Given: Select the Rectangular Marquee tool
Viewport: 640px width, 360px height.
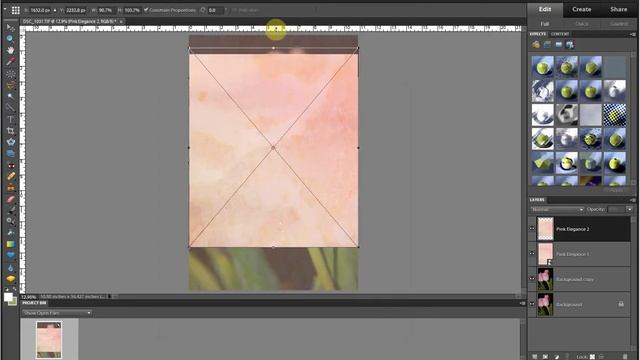Looking at the screenshot, I should click(10, 73).
